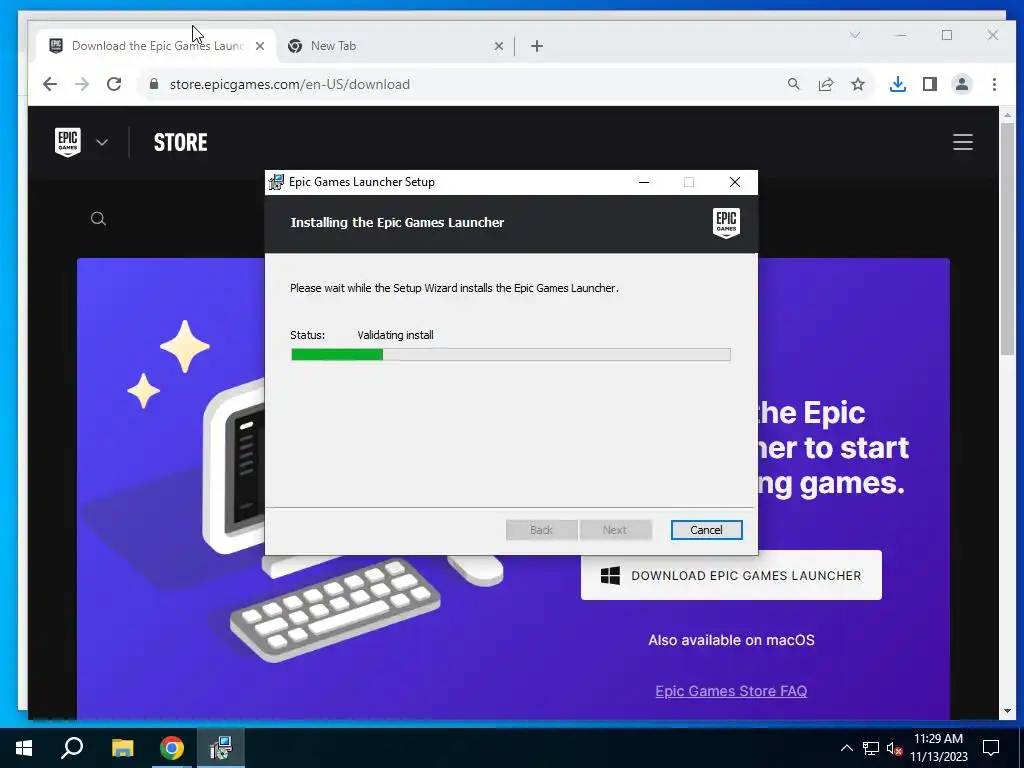The width and height of the screenshot is (1024, 768).
Task: Open the Epic Games Store FAQ link
Action: pos(731,691)
